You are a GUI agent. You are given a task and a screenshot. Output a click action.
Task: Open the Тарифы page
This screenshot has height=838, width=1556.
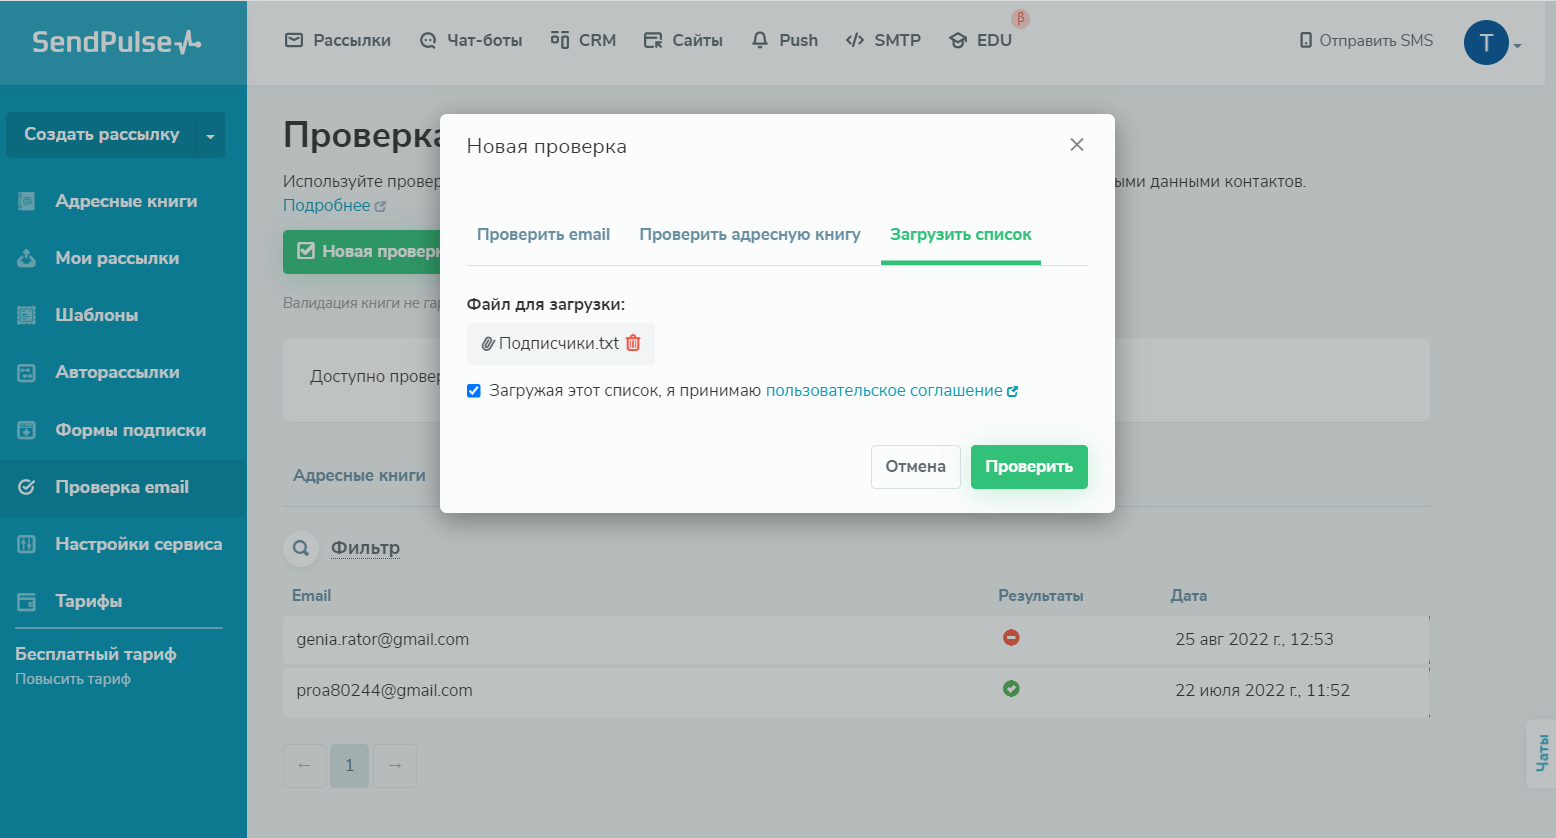point(88,601)
